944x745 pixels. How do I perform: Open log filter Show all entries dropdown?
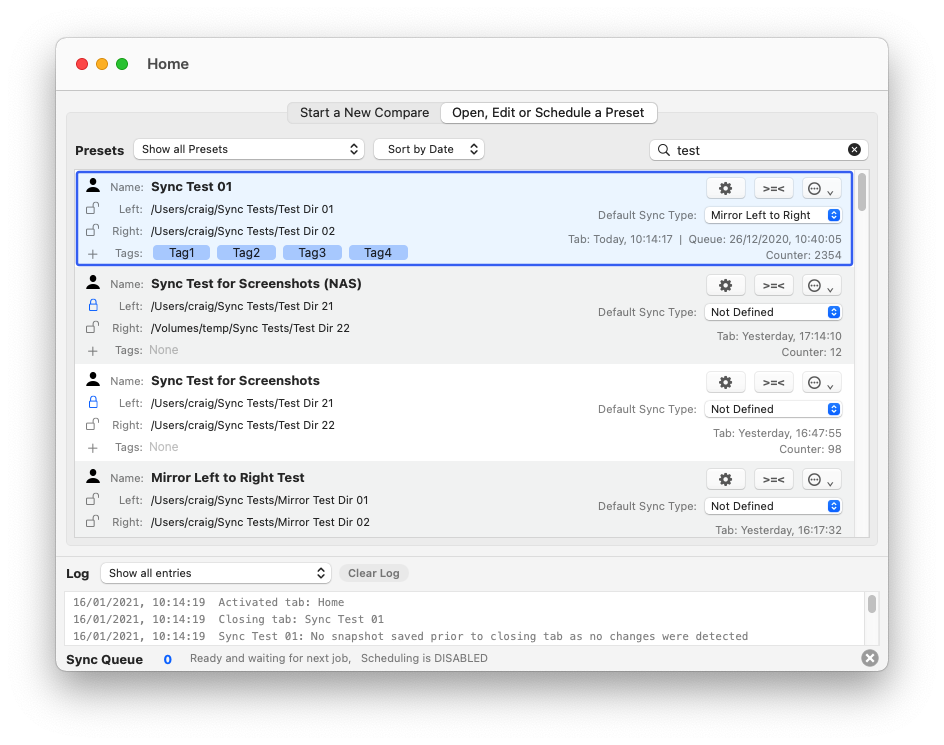(216, 573)
